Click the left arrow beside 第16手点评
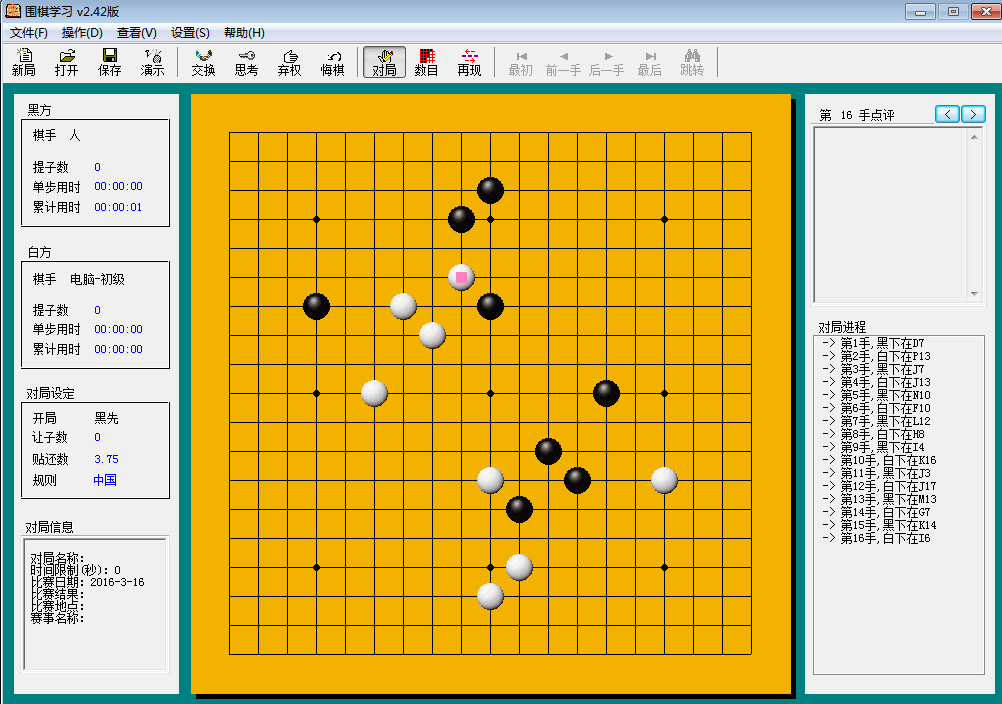The width and height of the screenshot is (1002, 704). 946,114
